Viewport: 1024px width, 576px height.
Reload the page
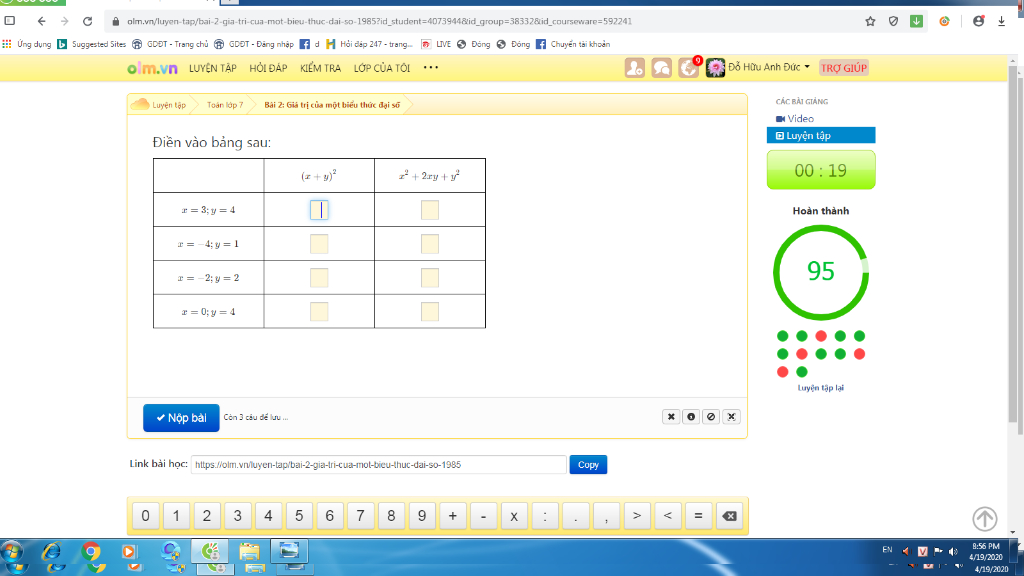click(88, 21)
